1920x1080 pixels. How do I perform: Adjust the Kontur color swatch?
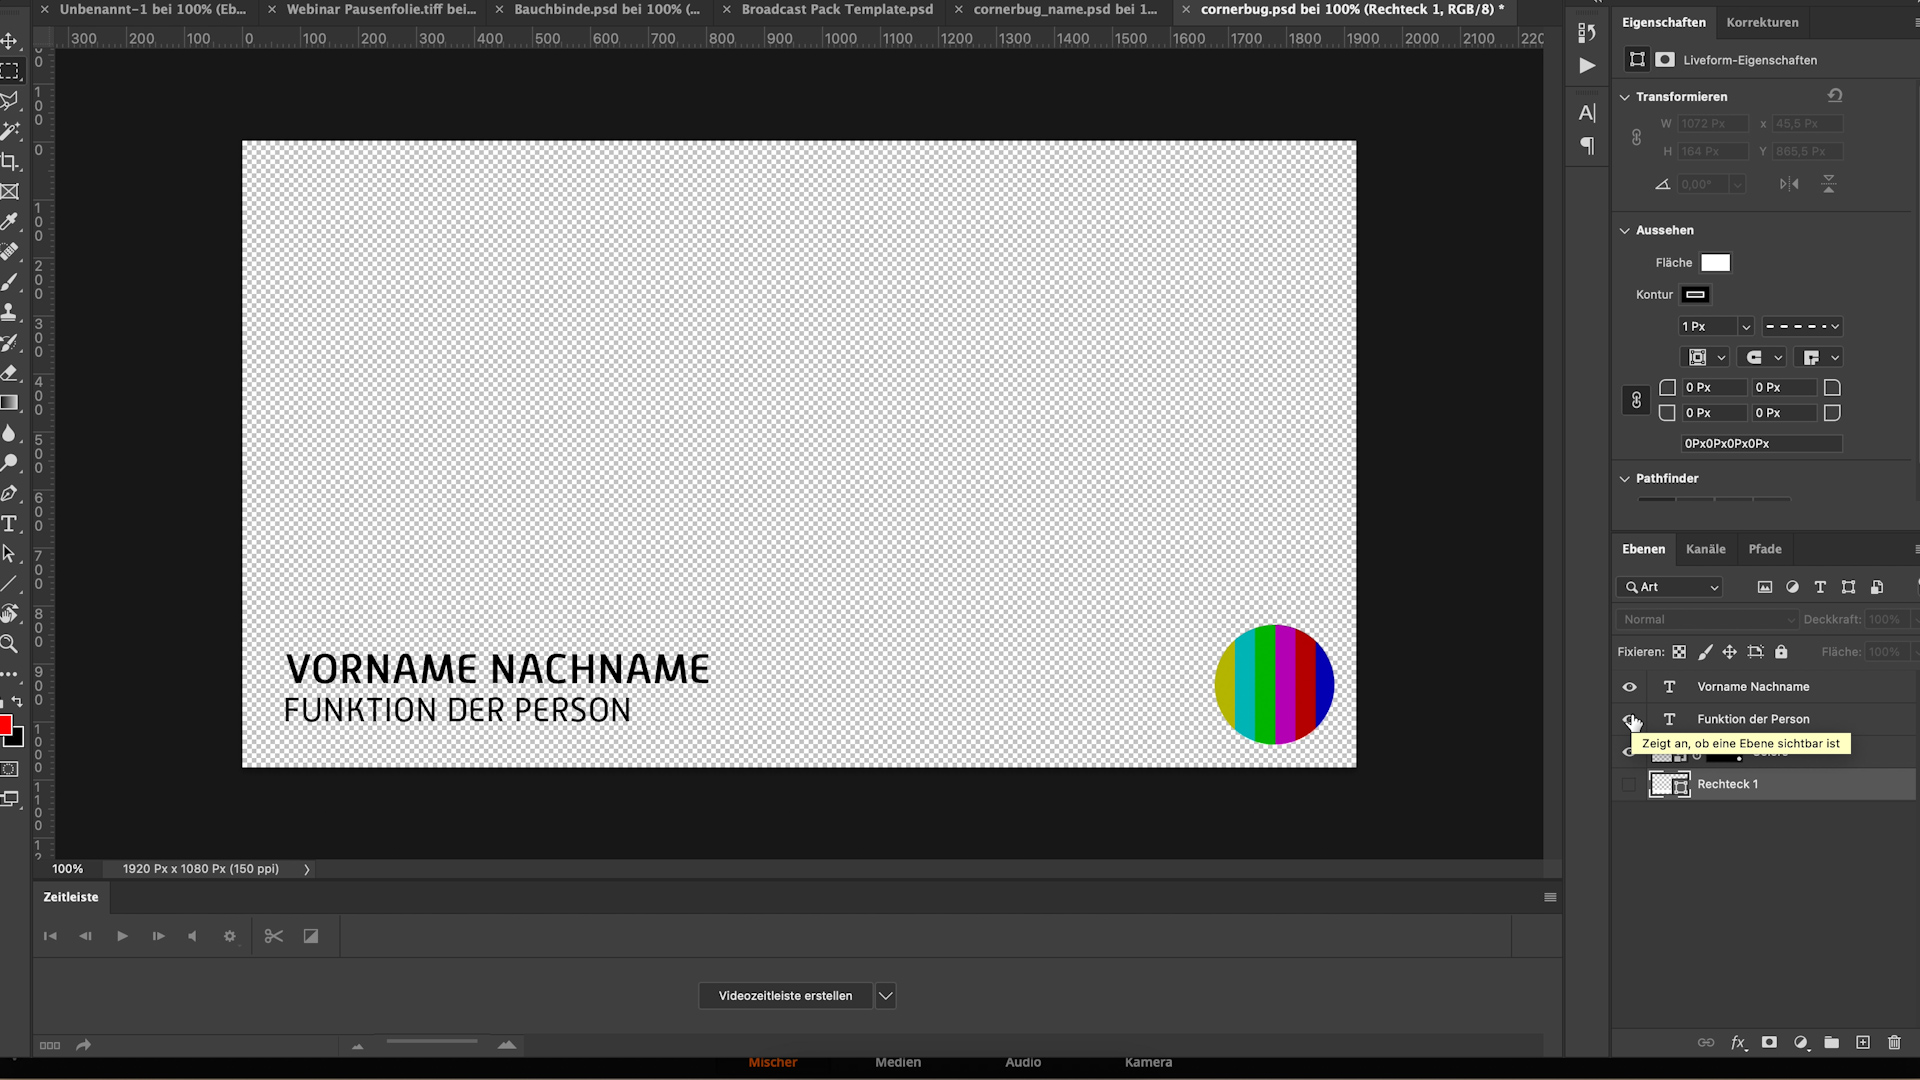pos(1696,294)
